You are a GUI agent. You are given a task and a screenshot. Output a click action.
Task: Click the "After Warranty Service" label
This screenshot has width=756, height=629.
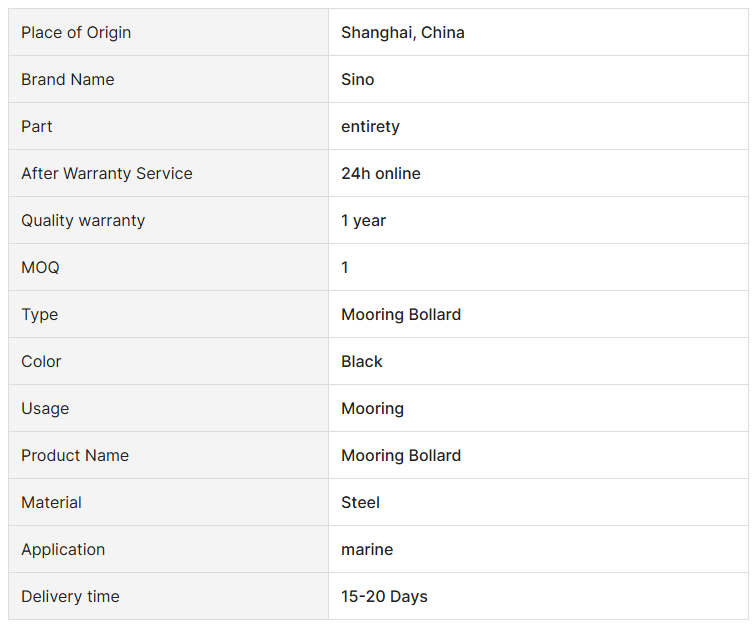tap(107, 173)
